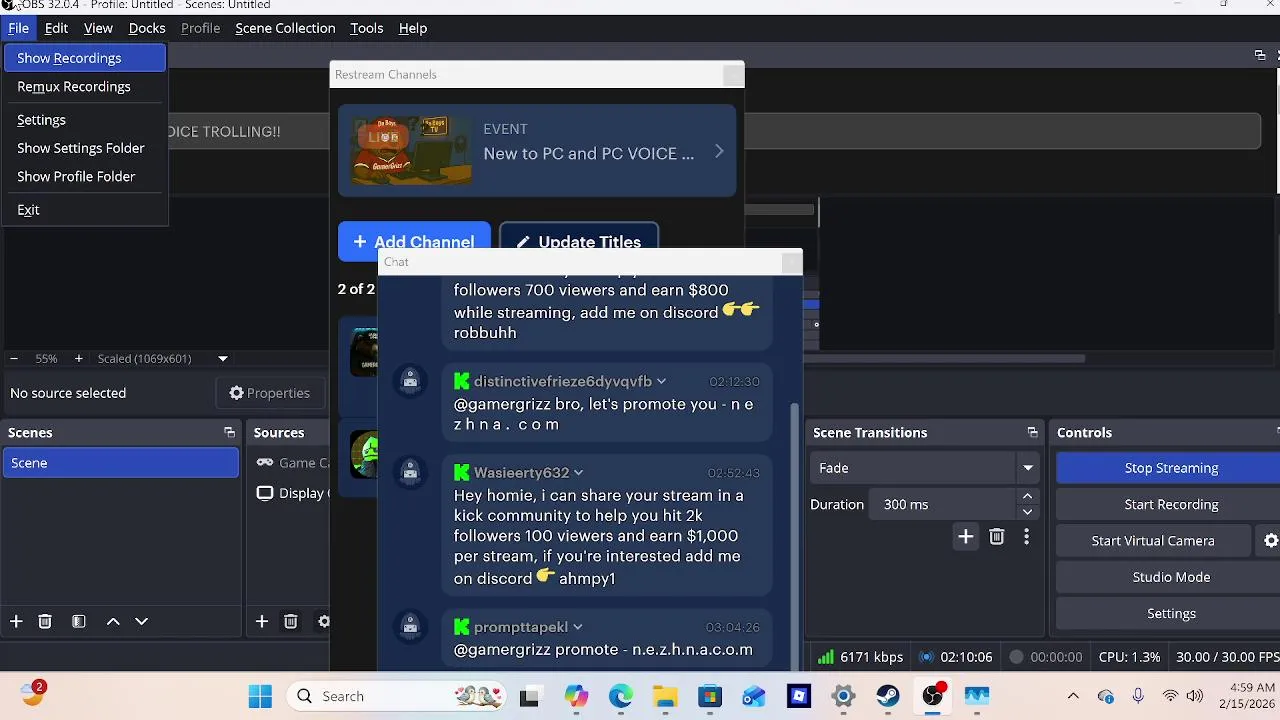Image resolution: width=1280 pixels, height=720 pixels.
Task: Remove selected scene using trash icon
Action: [x=45, y=621]
